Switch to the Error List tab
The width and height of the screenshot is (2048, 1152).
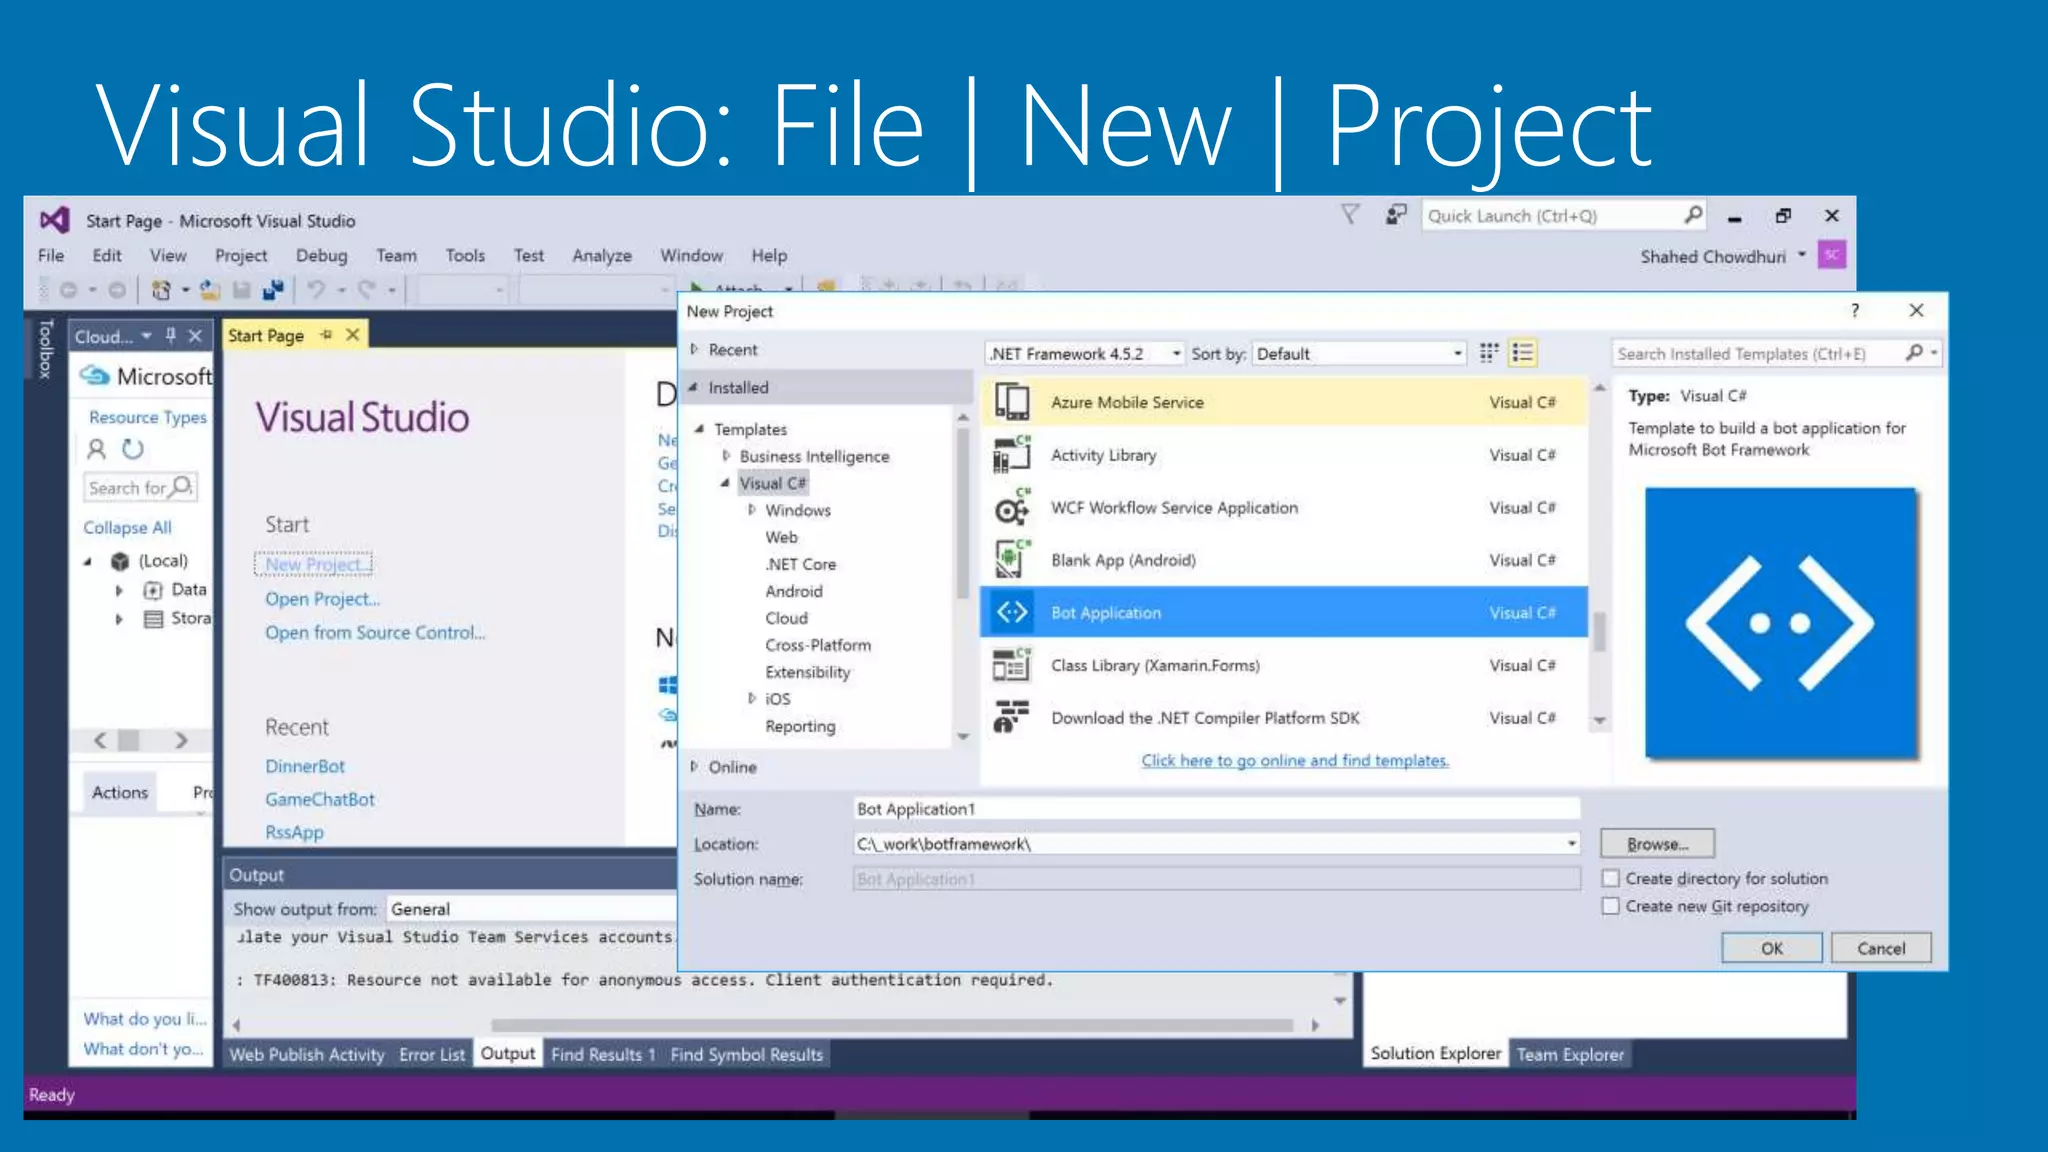[x=432, y=1054]
